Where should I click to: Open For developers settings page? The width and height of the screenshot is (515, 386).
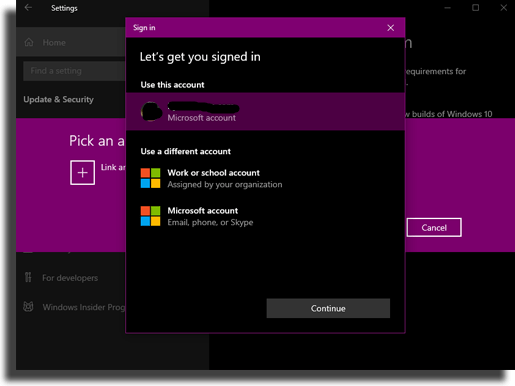[x=71, y=278]
